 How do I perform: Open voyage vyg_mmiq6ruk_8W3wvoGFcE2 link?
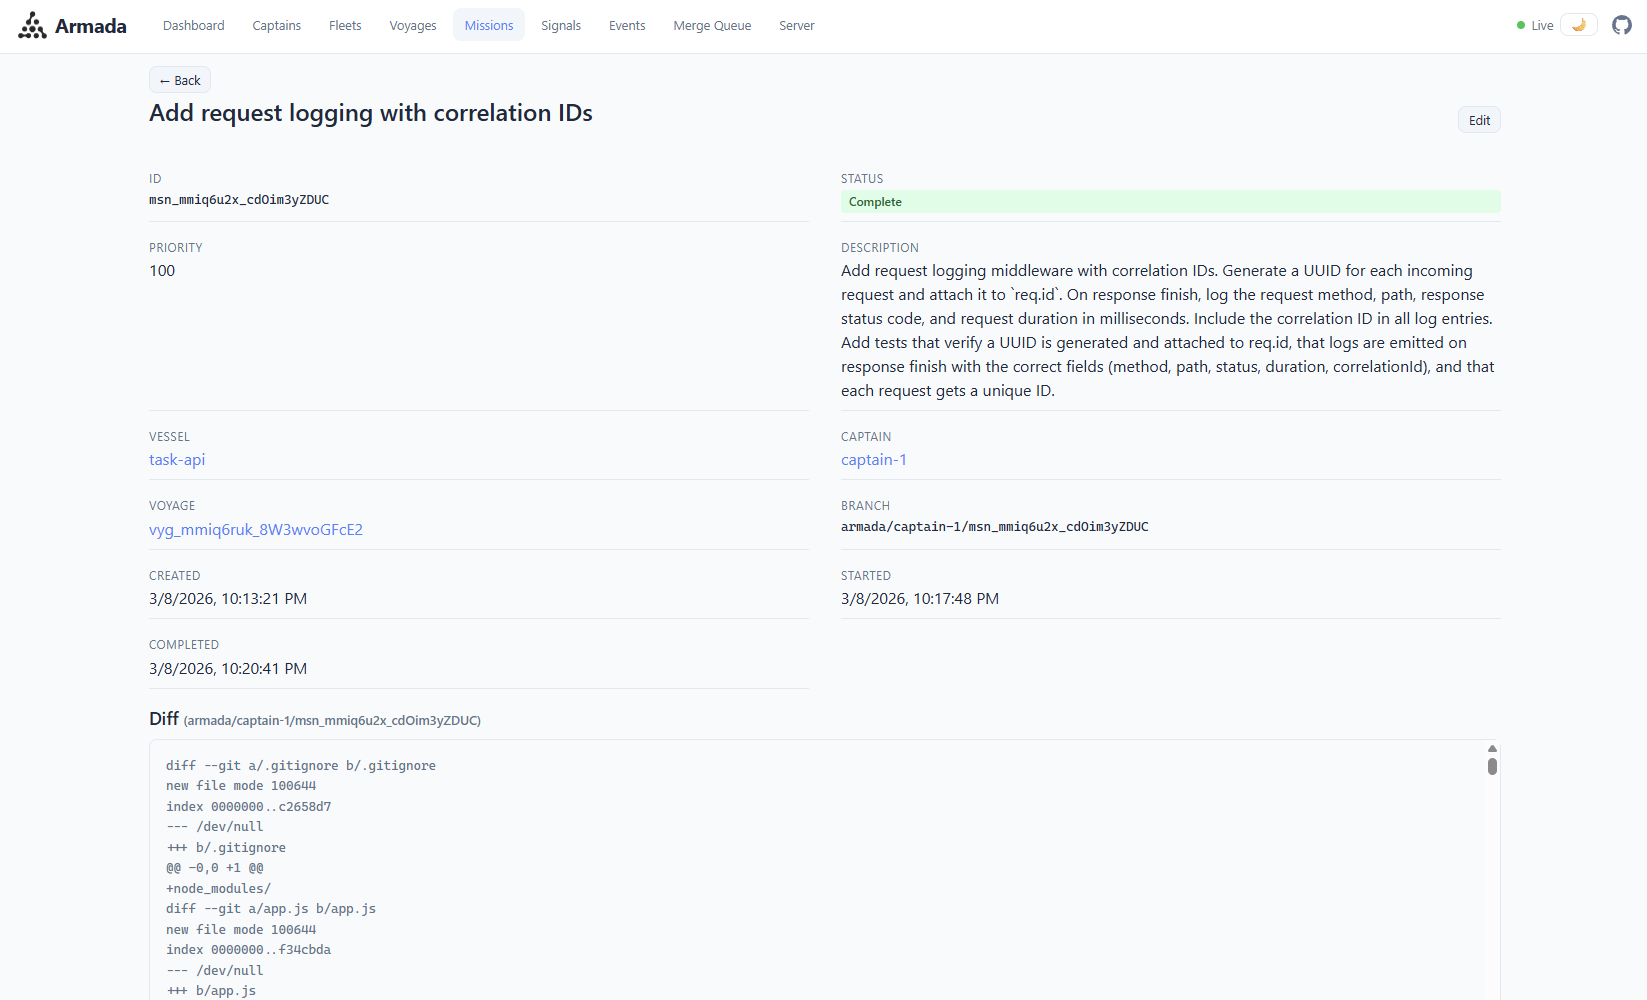pyautogui.click(x=256, y=530)
